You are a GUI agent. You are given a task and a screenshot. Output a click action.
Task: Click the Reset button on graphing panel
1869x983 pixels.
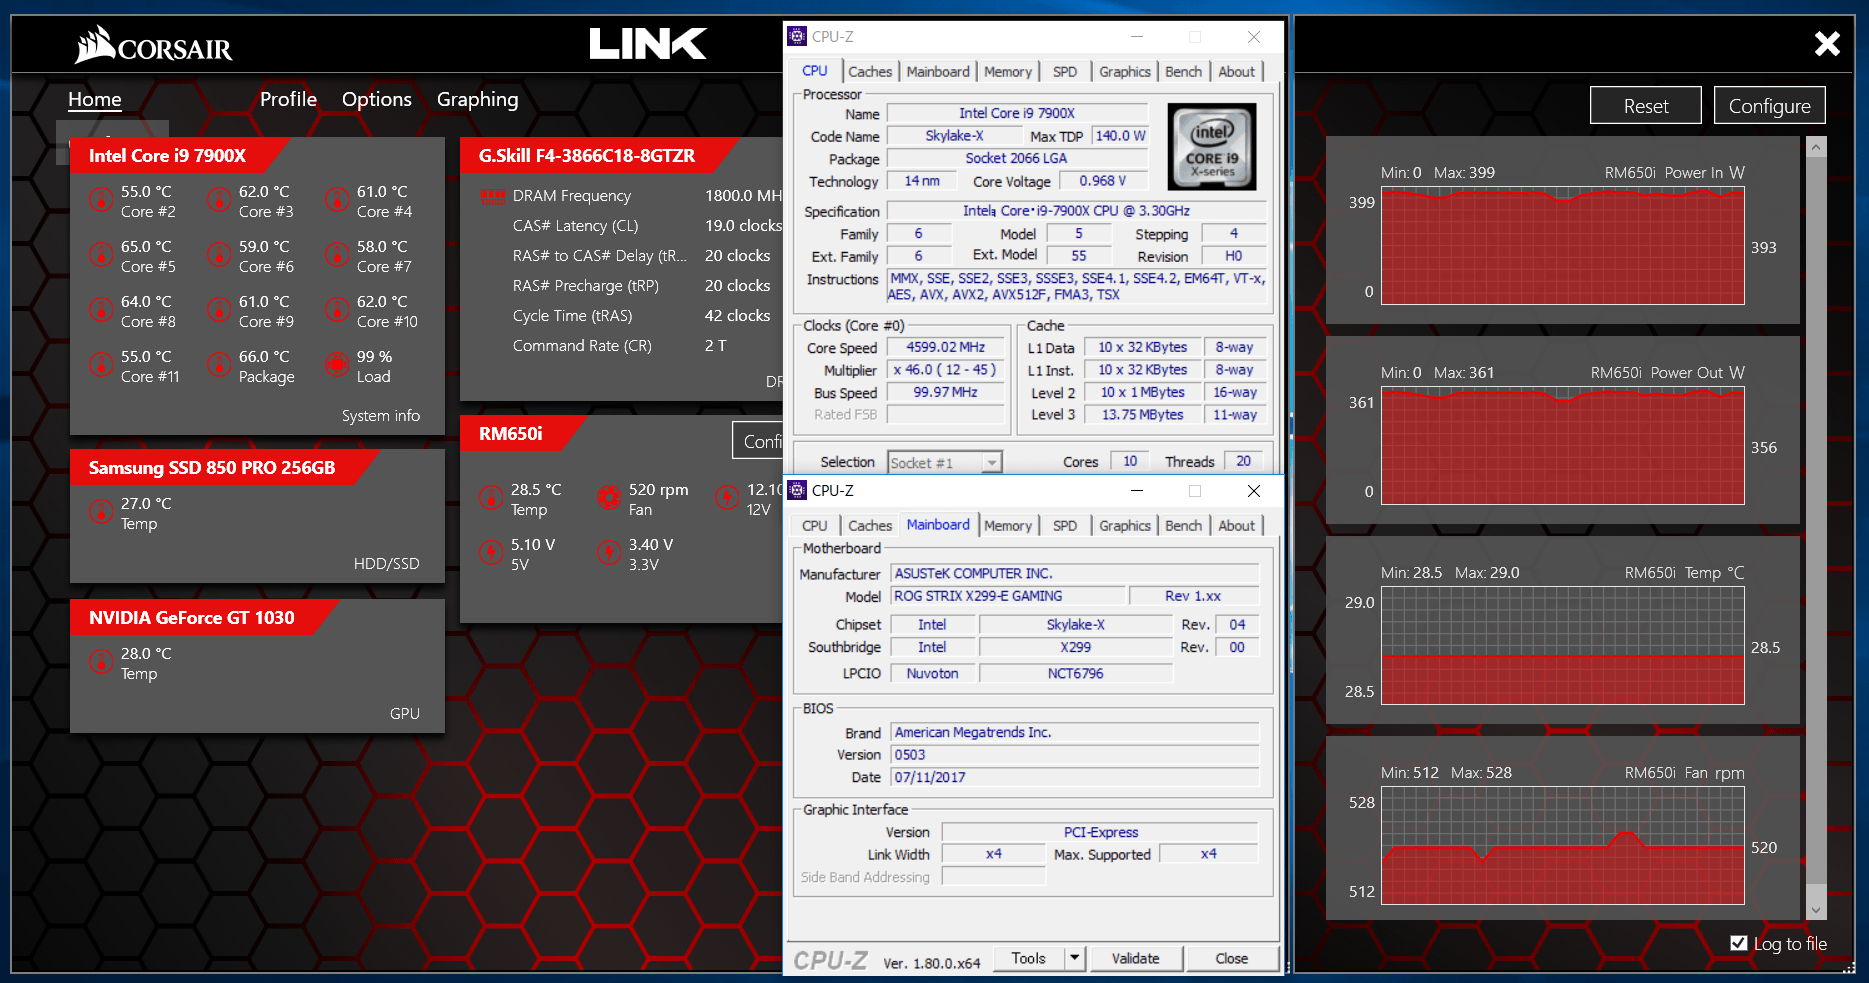coord(1646,106)
